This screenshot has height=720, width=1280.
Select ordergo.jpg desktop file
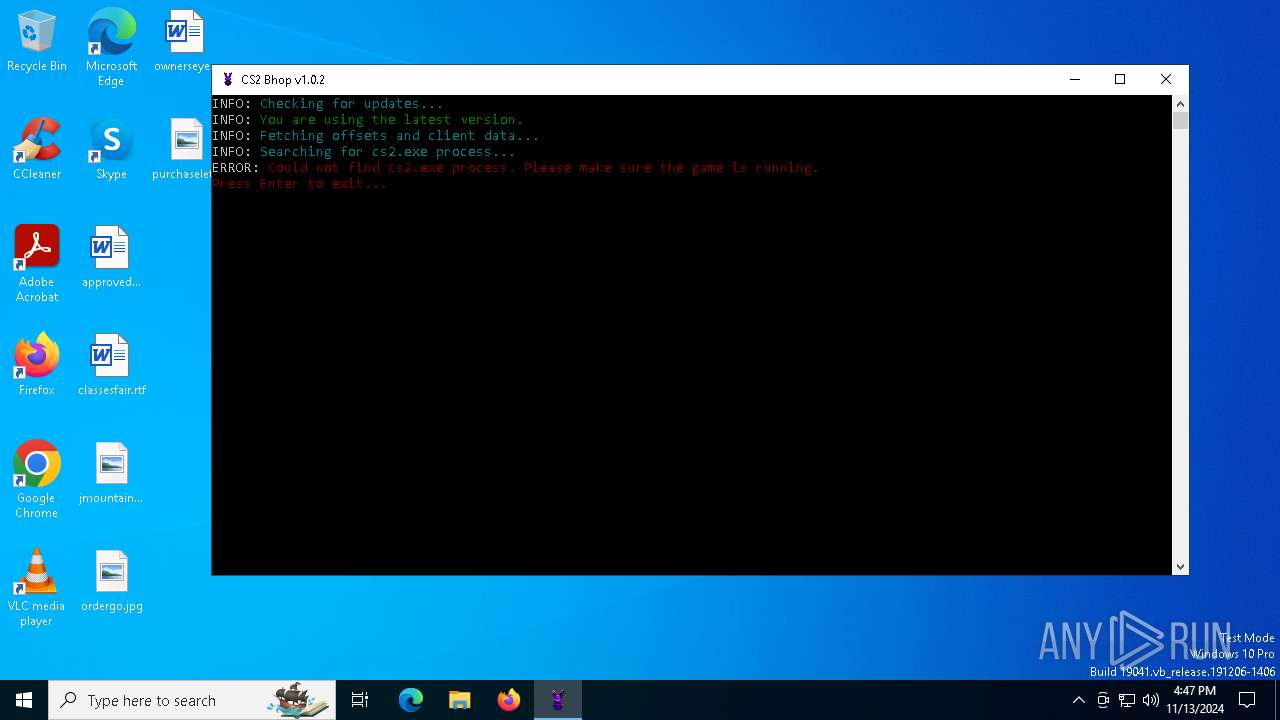(111, 582)
